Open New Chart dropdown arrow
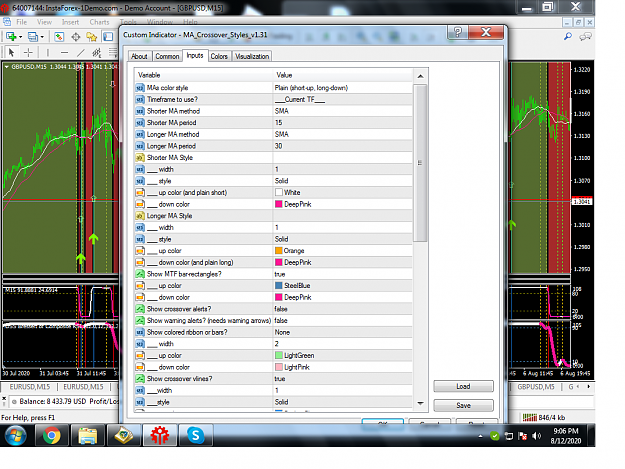625x469 pixels. pos(20,37)
